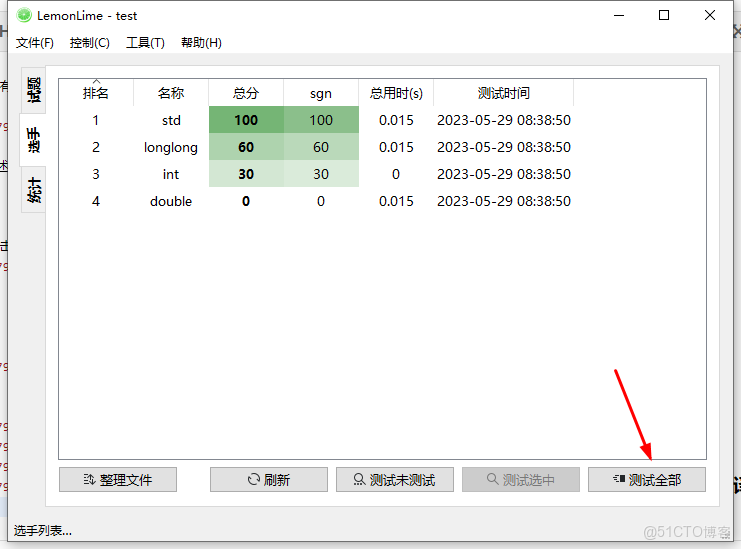Sort by the 名称 column header
Image resolution: width=741 pixels, height=549 pixels.
point(171,93)
